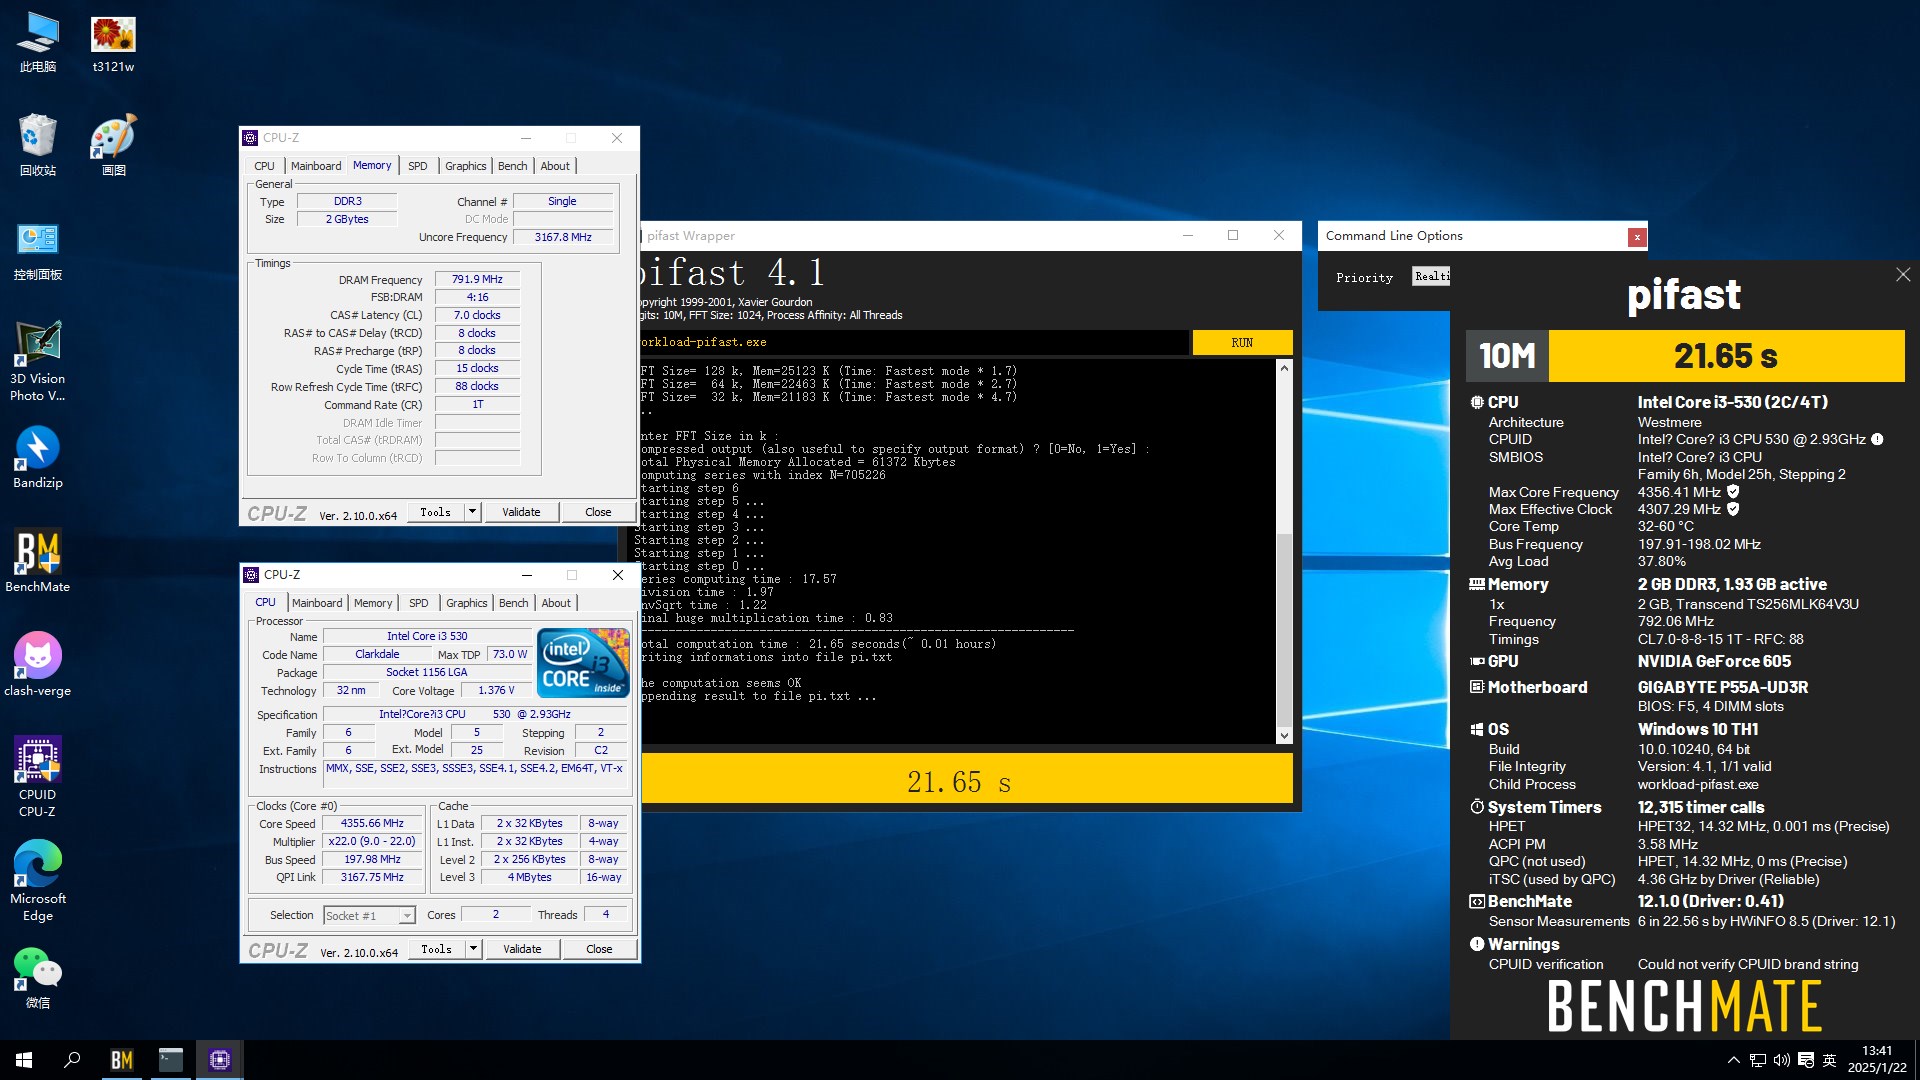Launch the clash-verge desktop shortcut

[x=38, y=666]
